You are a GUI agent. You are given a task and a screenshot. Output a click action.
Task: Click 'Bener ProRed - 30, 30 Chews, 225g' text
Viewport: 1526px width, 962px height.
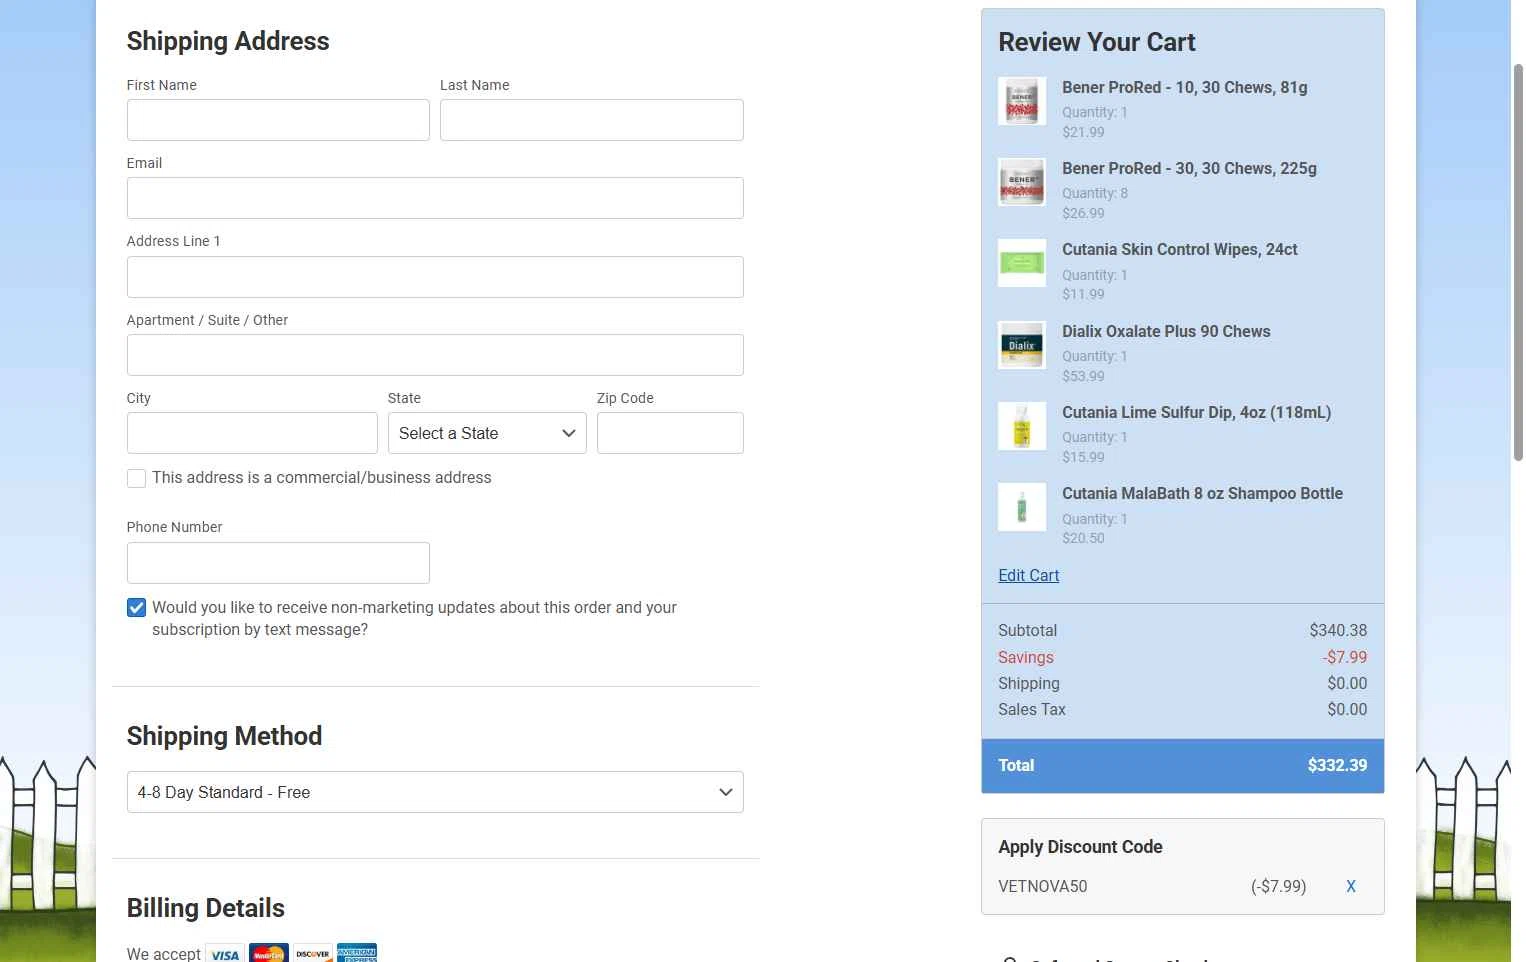point(1189,168)
